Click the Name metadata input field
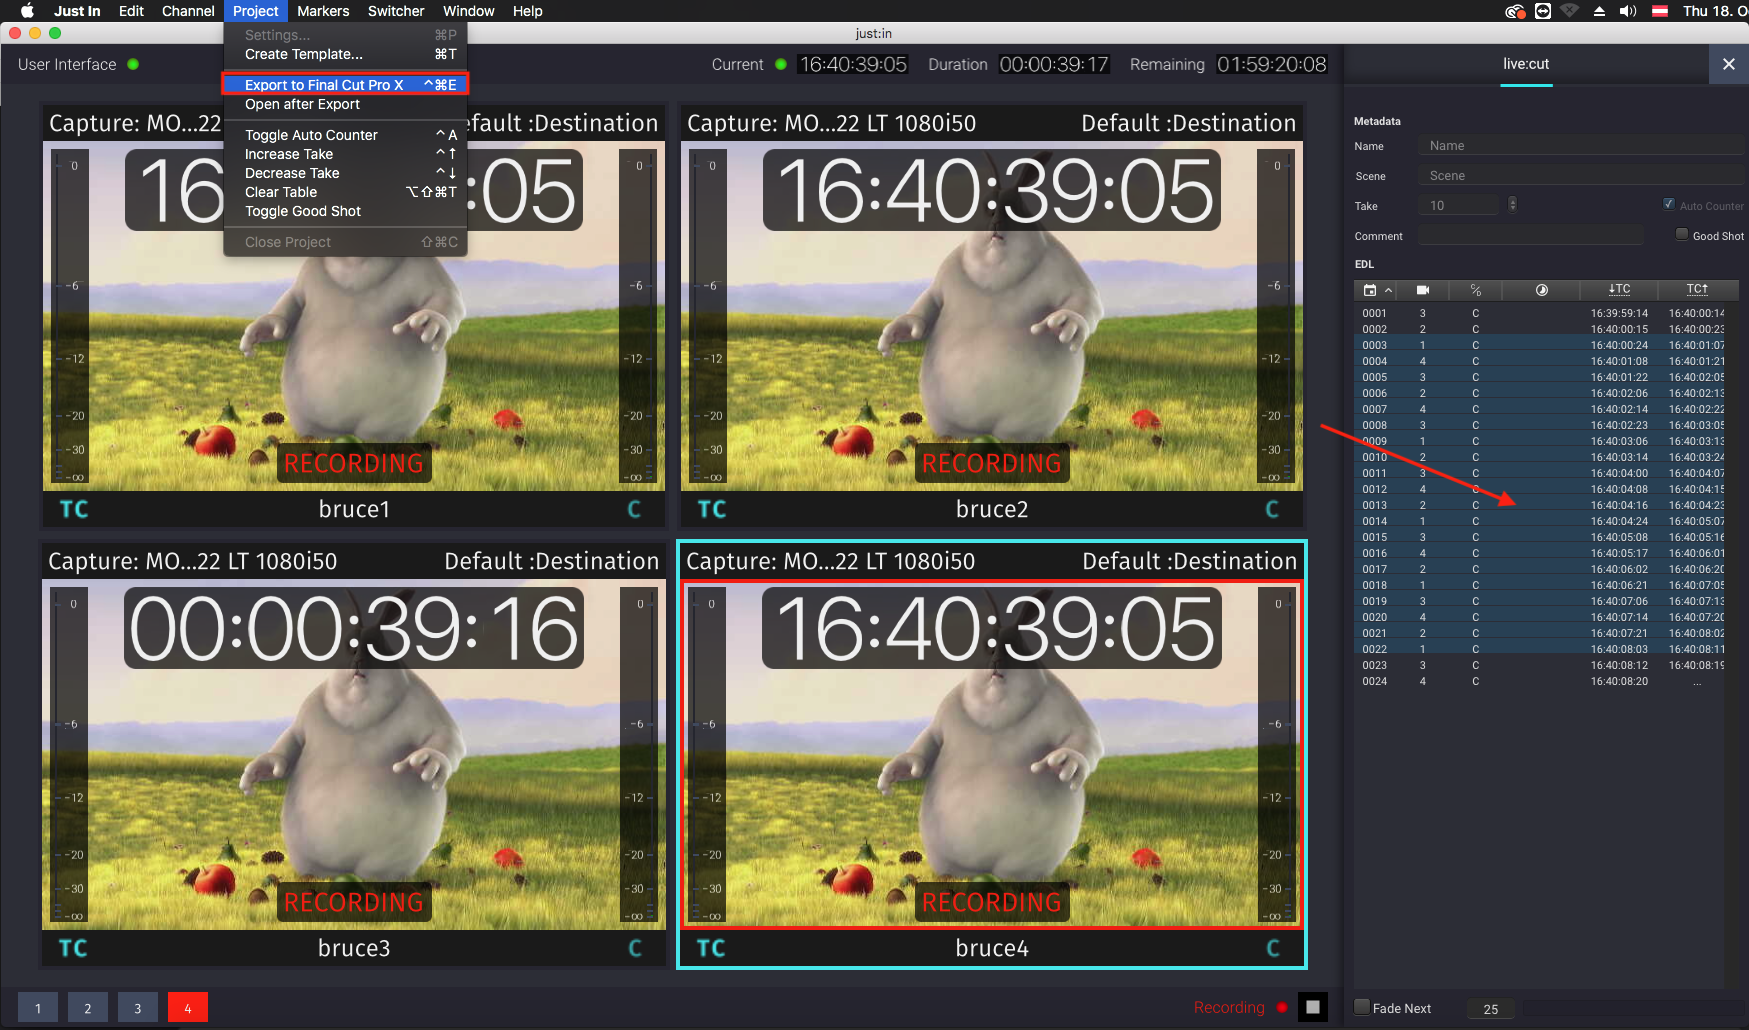1749x1030 pixels. coord(1579,146)
